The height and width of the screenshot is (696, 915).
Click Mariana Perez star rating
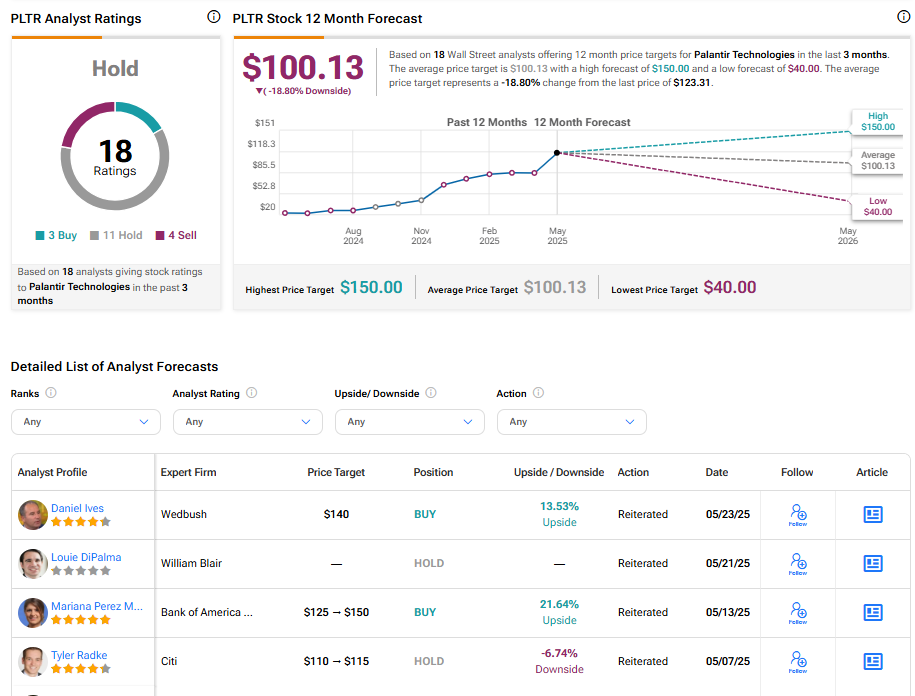tap(81, 620)
